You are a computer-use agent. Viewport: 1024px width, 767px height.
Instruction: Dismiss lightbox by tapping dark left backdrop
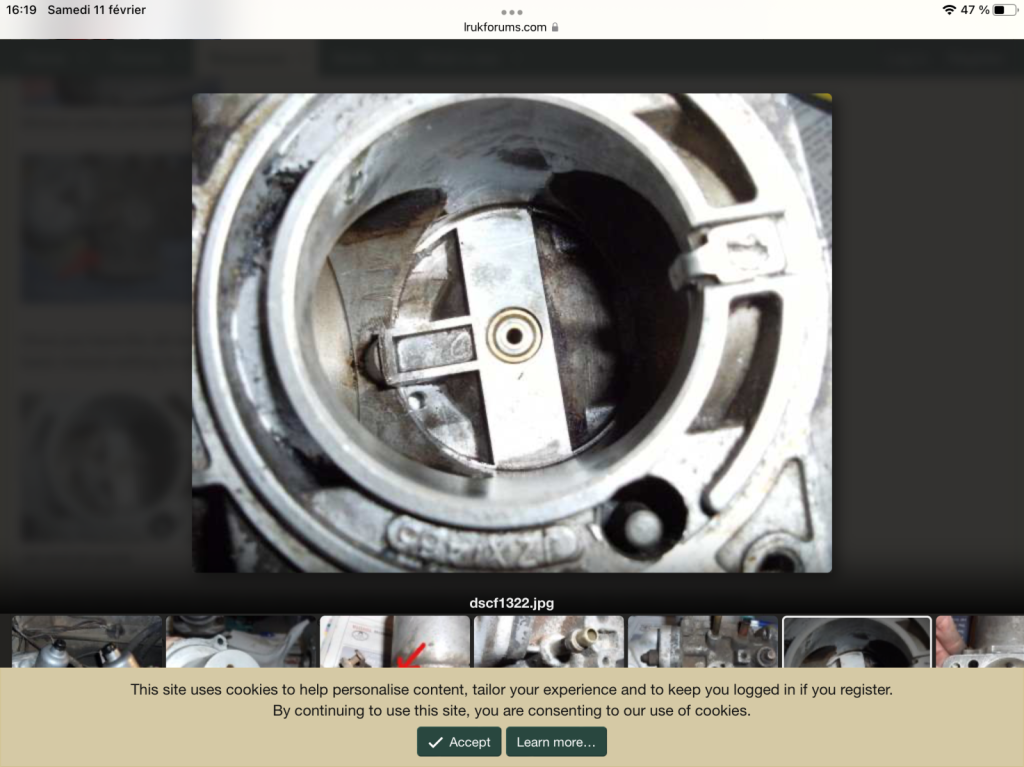tap(95, 327)
